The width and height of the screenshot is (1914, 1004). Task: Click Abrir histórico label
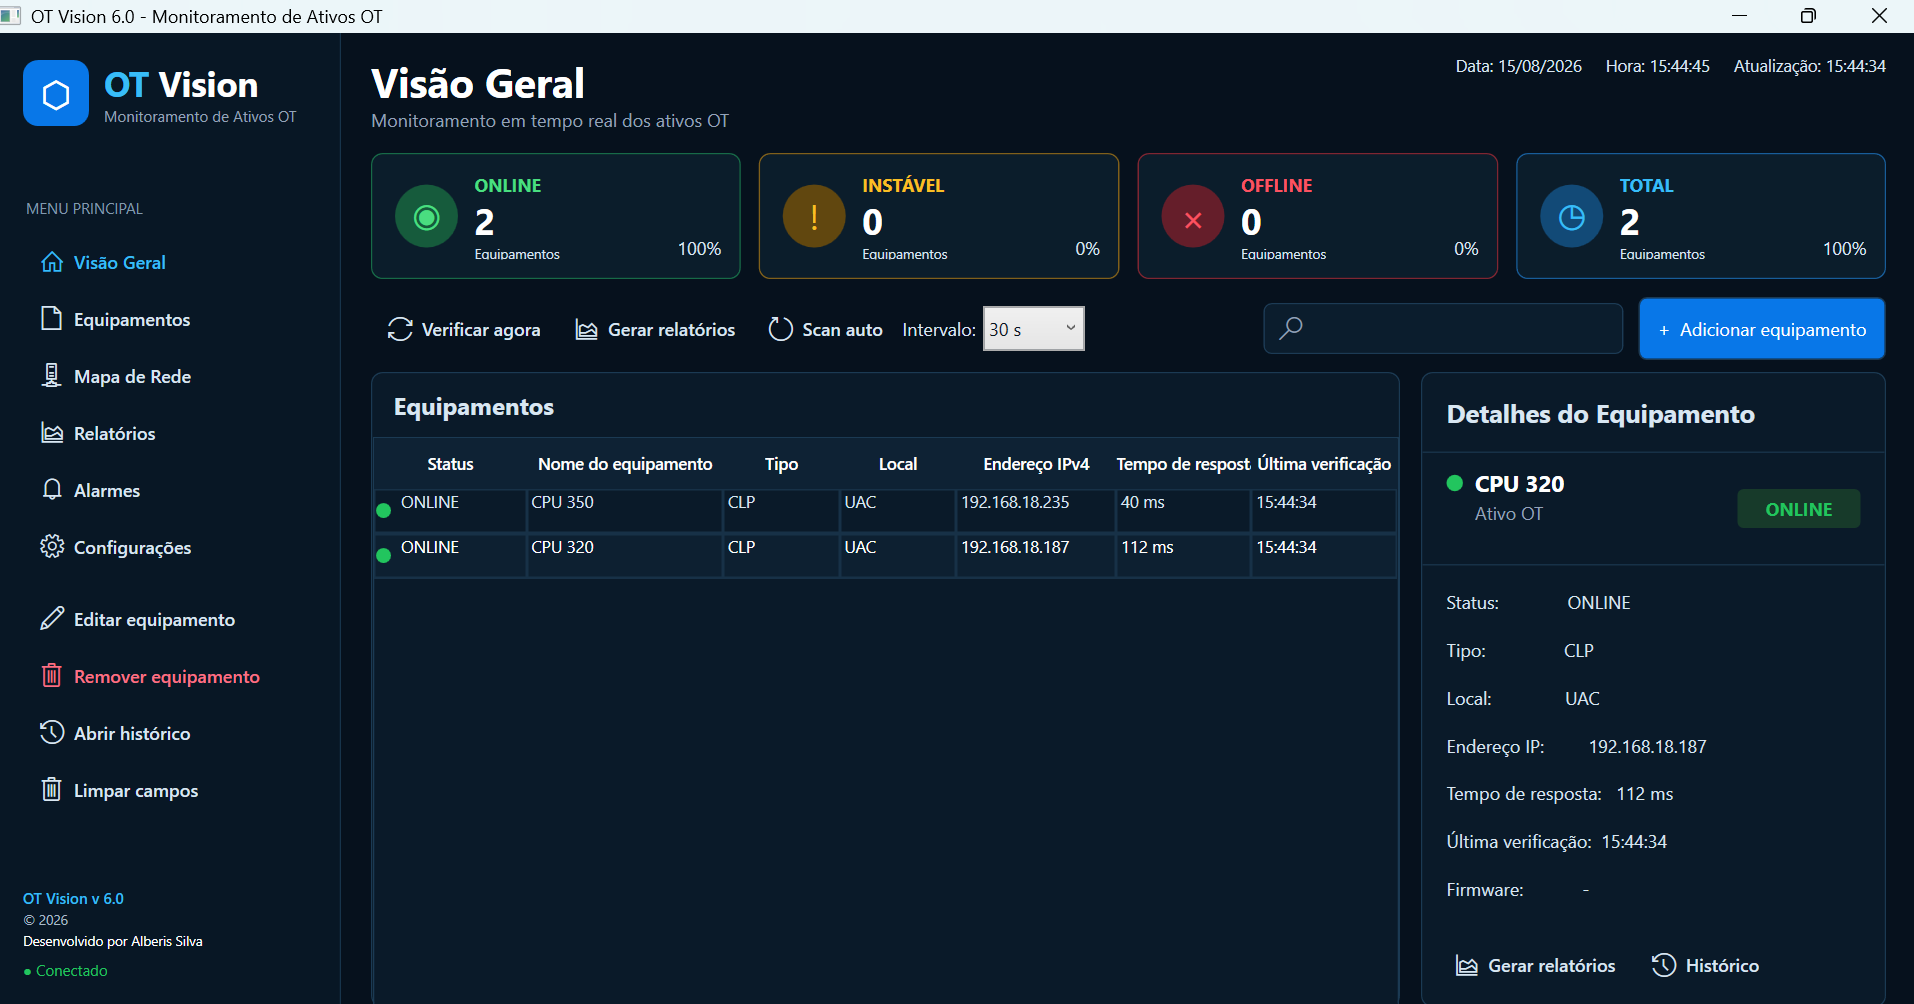pyautogui.click(x=132, y=734)
